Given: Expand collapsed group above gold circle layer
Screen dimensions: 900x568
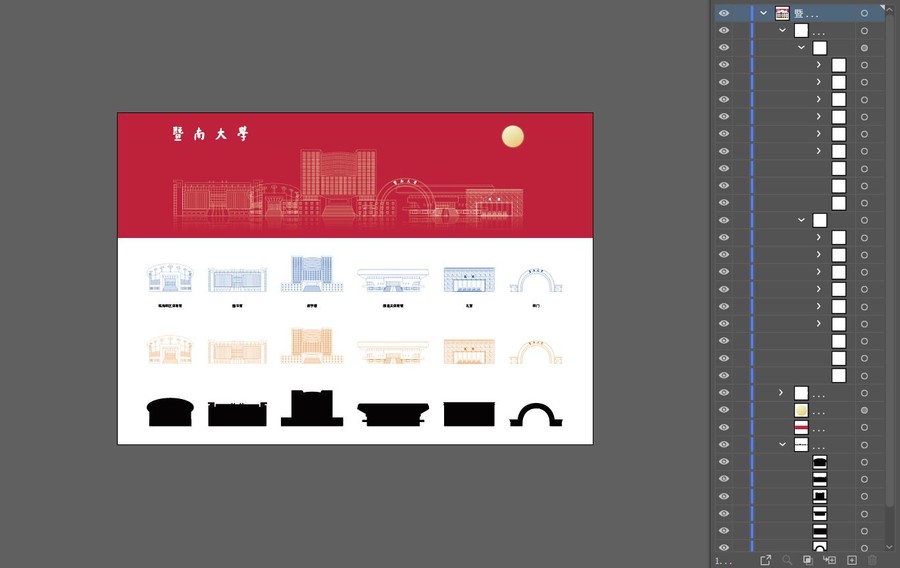Looking at the screenshot, I should [781, 392].
